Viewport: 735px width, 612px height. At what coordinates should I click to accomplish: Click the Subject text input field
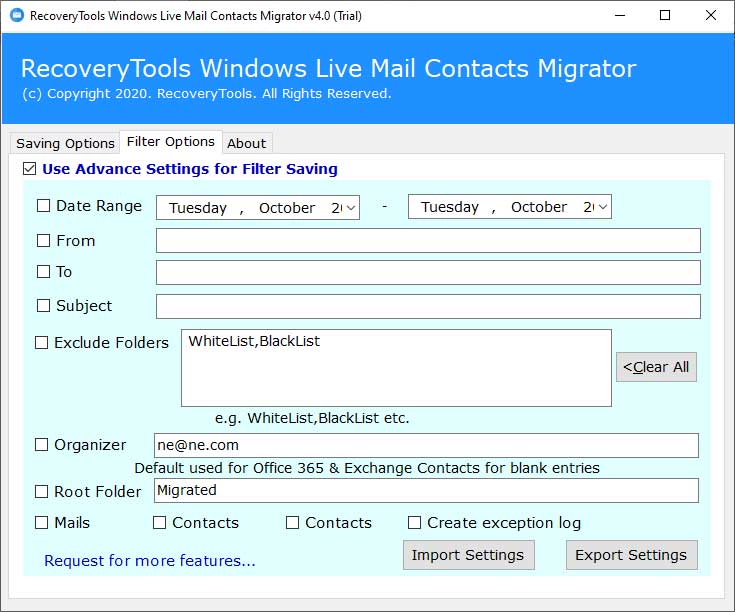point(428,306)
